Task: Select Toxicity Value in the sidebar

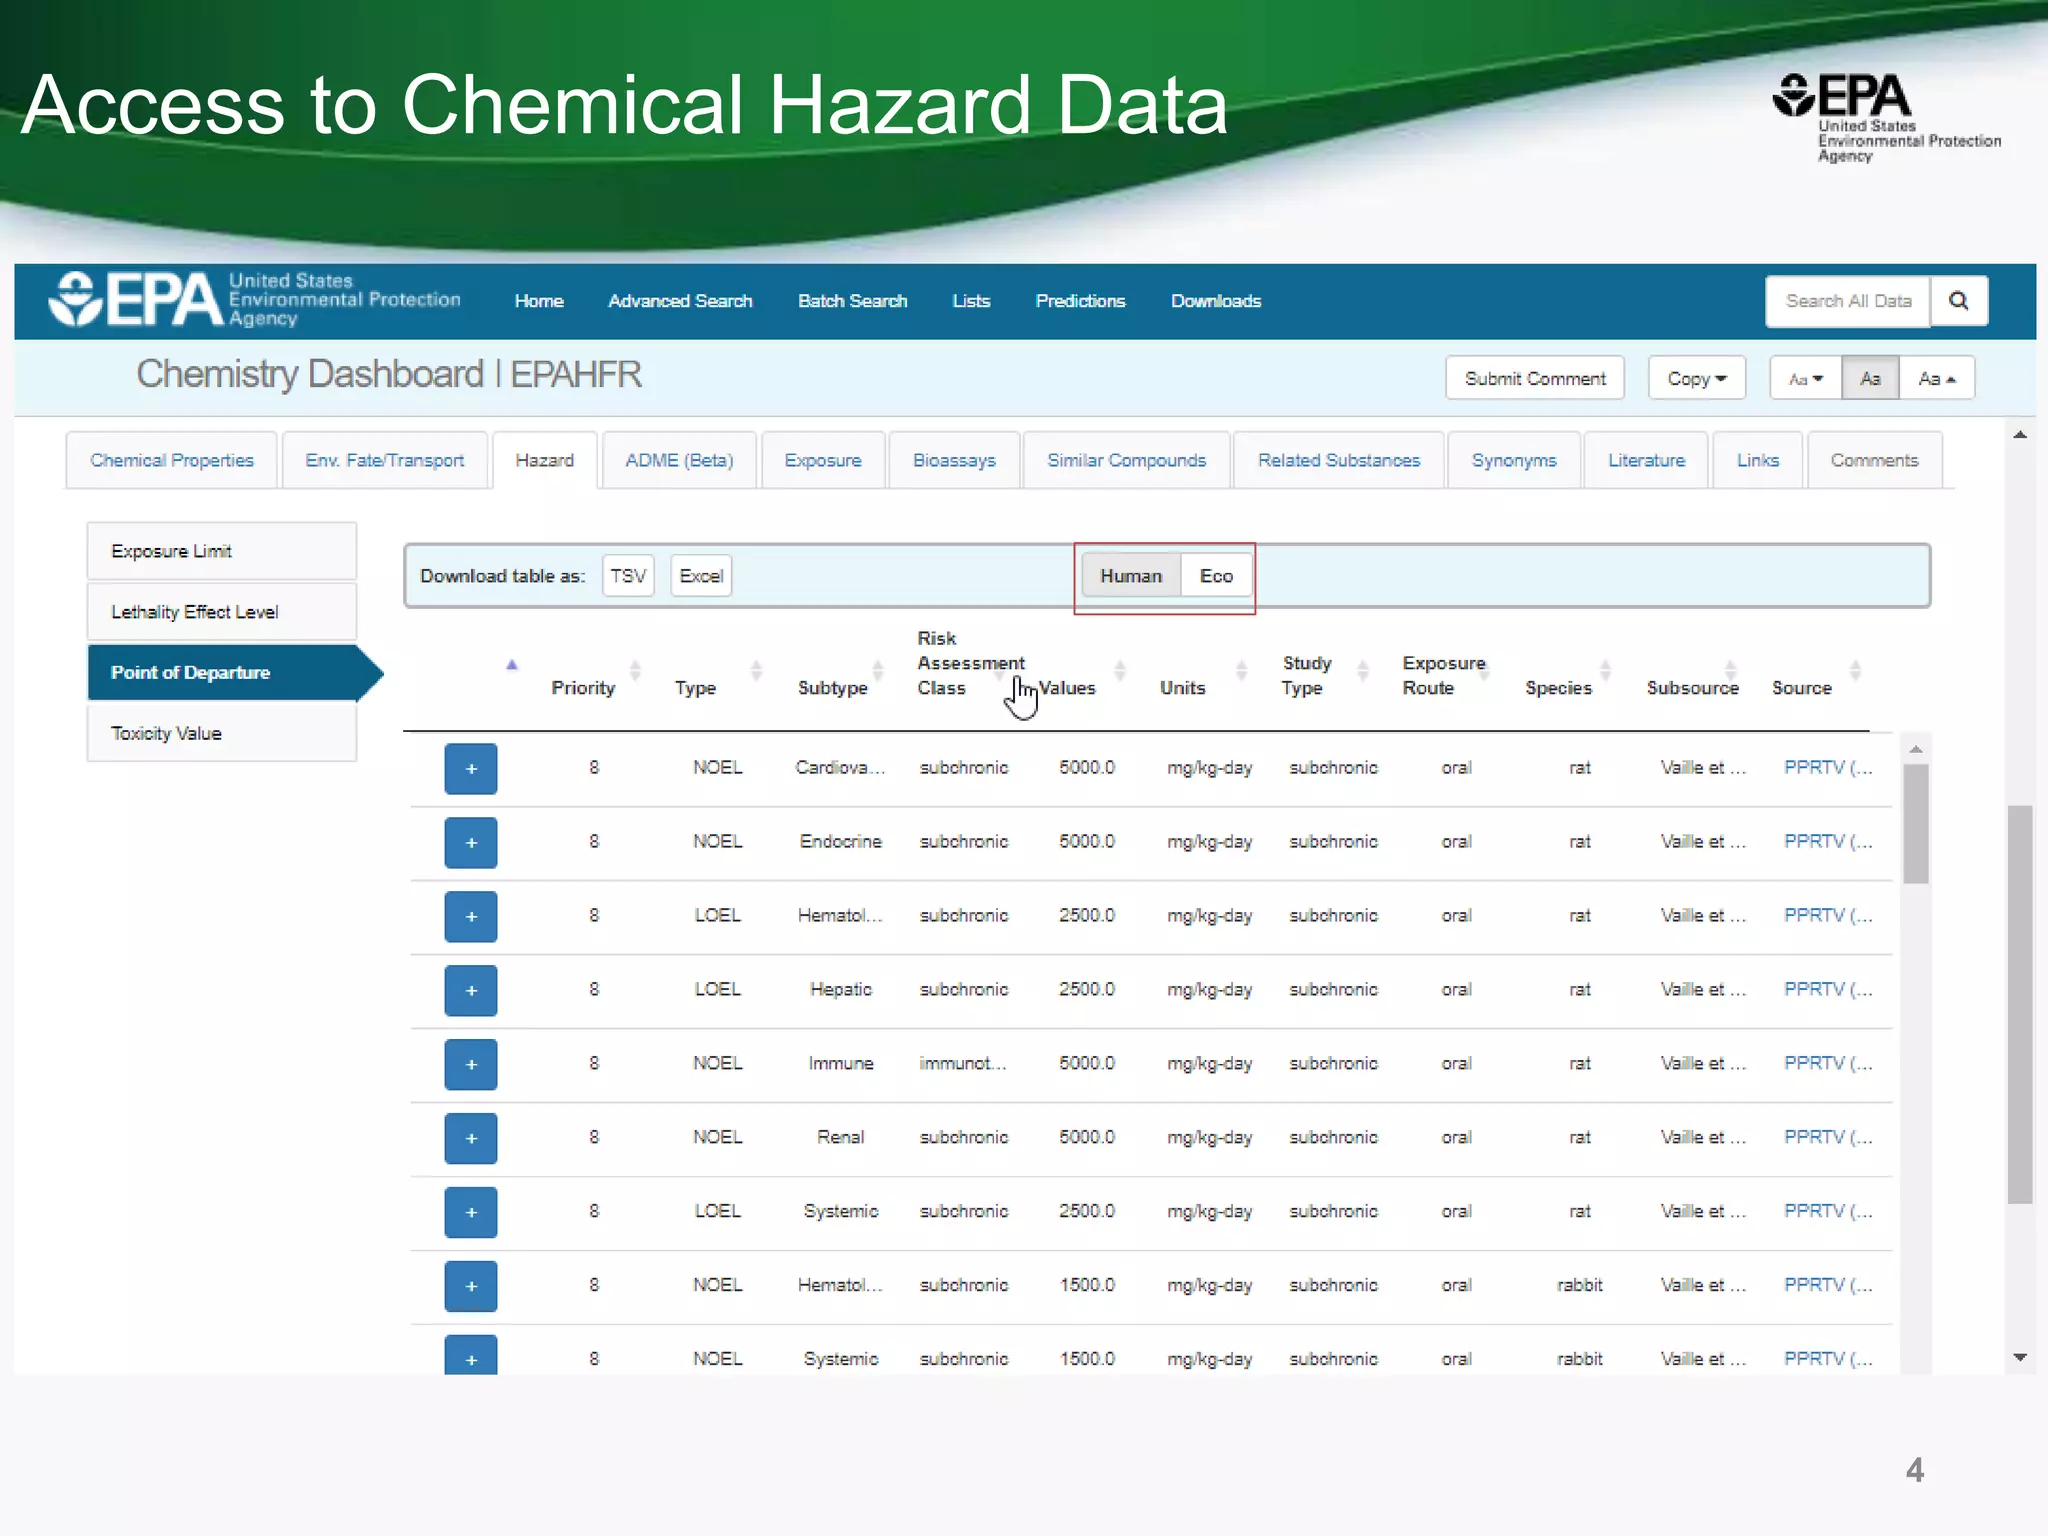Action: tap(222, 733)
